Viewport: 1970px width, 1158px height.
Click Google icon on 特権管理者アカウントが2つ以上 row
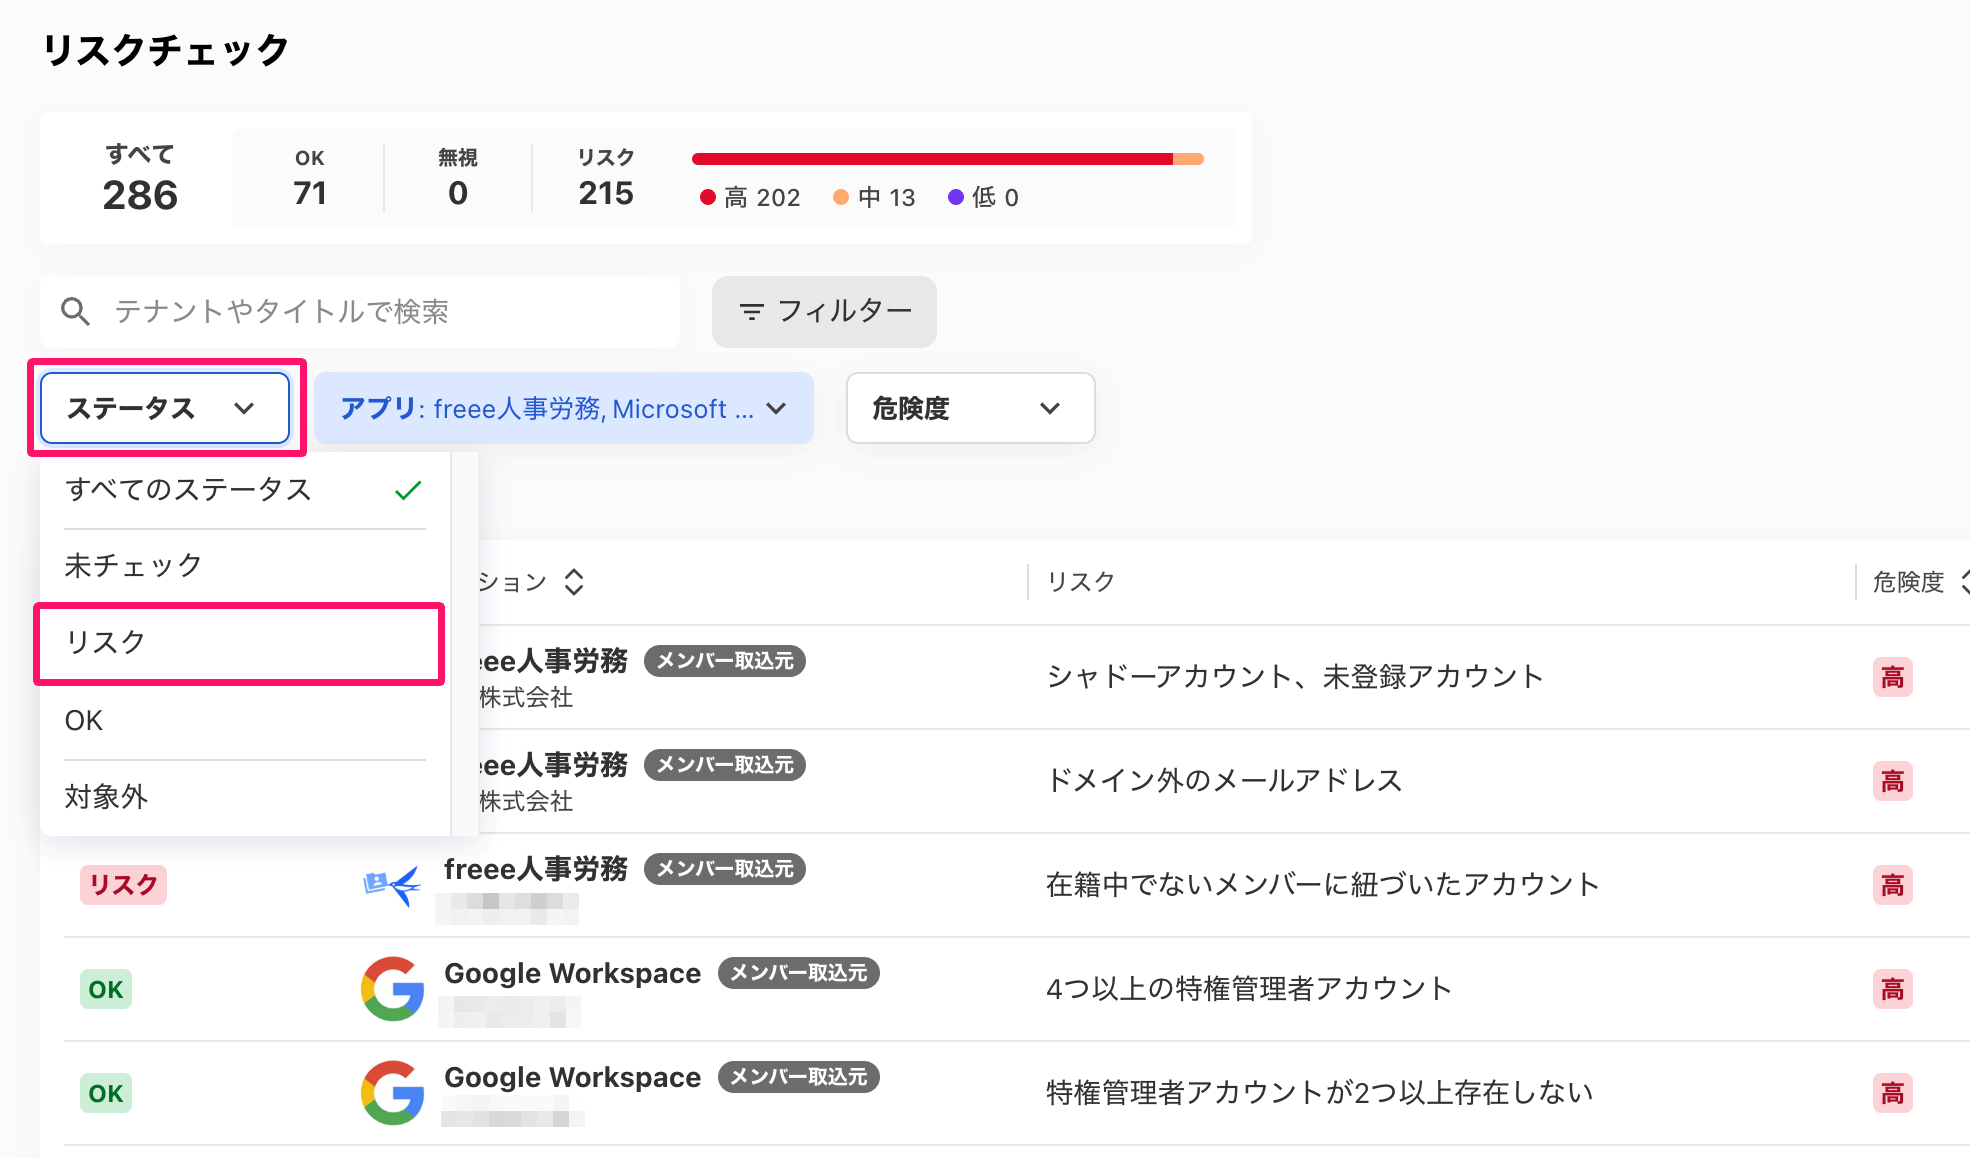(x=392, y=1093)
